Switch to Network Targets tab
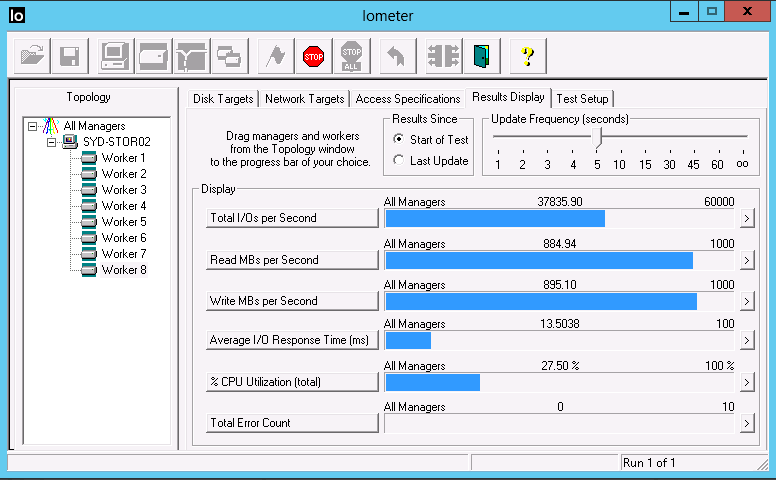The image size is (776, 480). pyautogui.click(x=304, y=98)
